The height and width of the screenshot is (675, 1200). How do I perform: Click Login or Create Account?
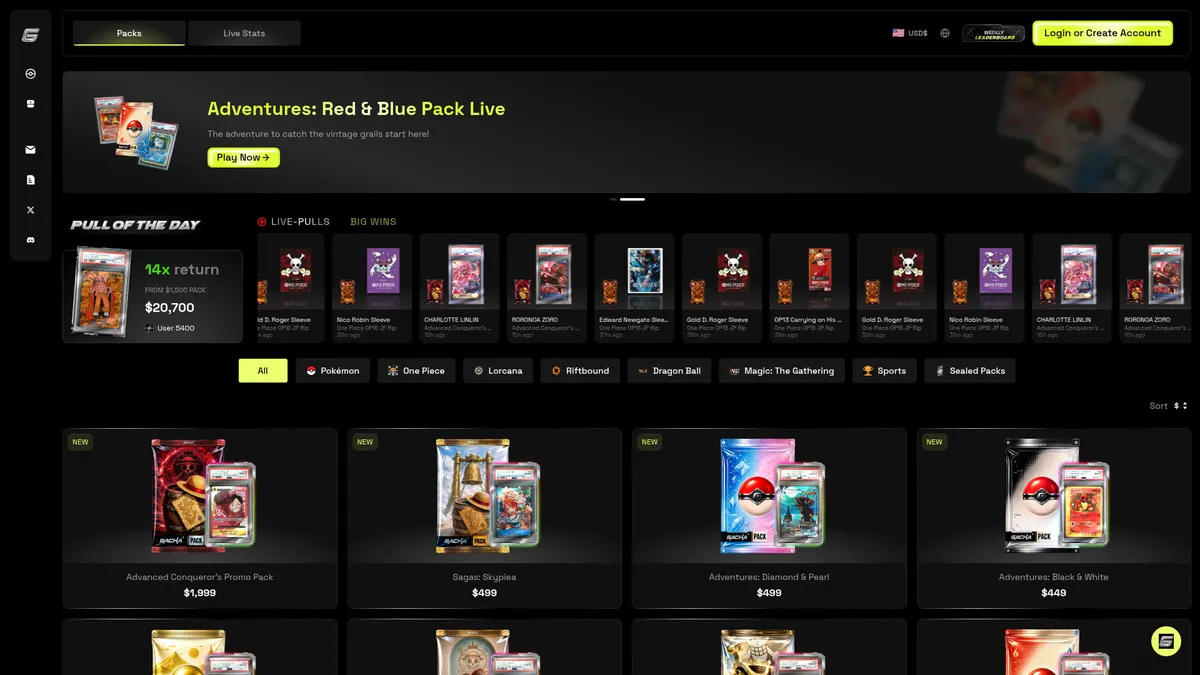click(1102, 33)
